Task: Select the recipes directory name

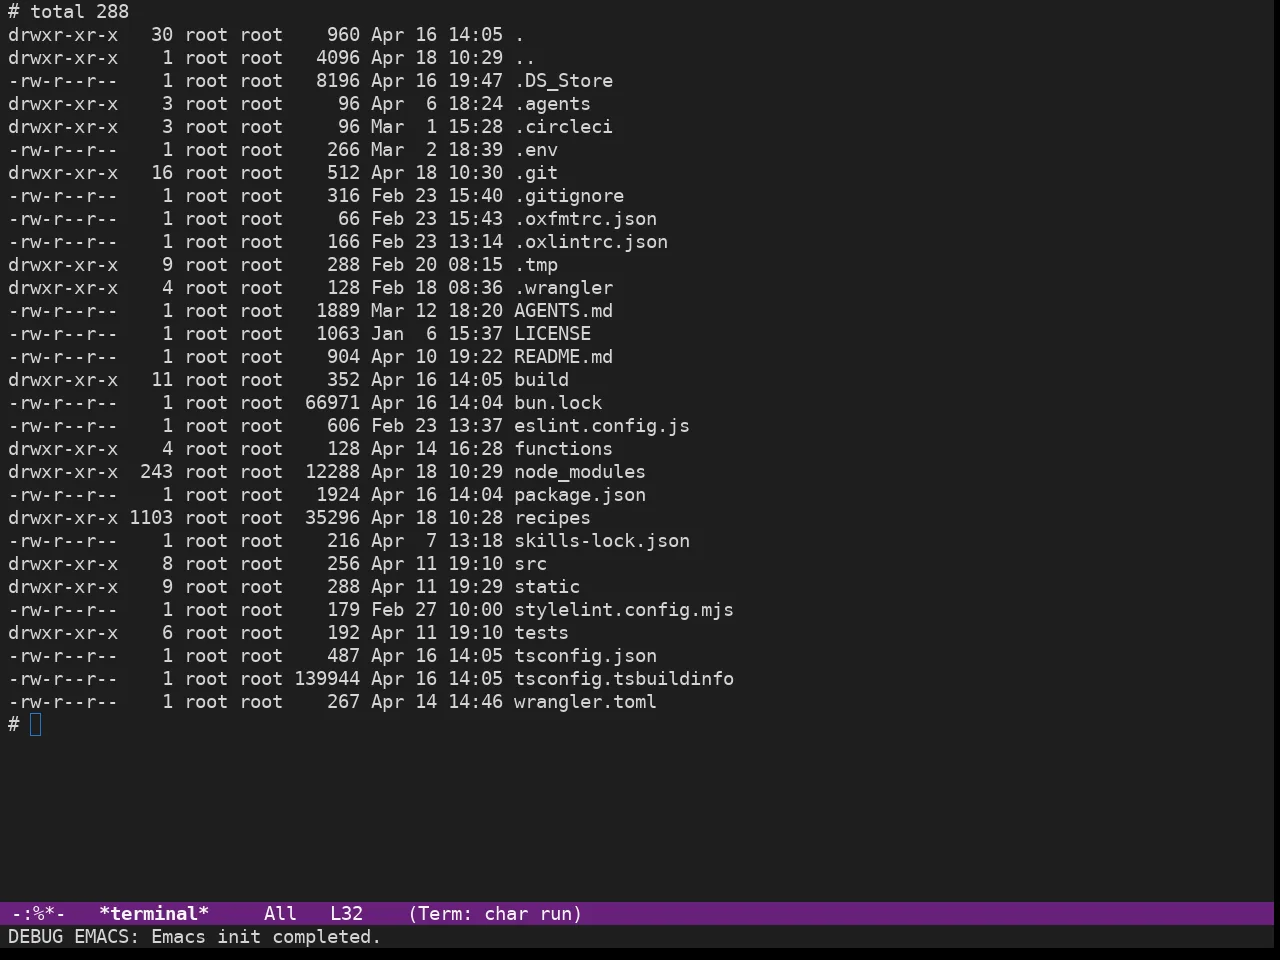Action: click(552, 518)
